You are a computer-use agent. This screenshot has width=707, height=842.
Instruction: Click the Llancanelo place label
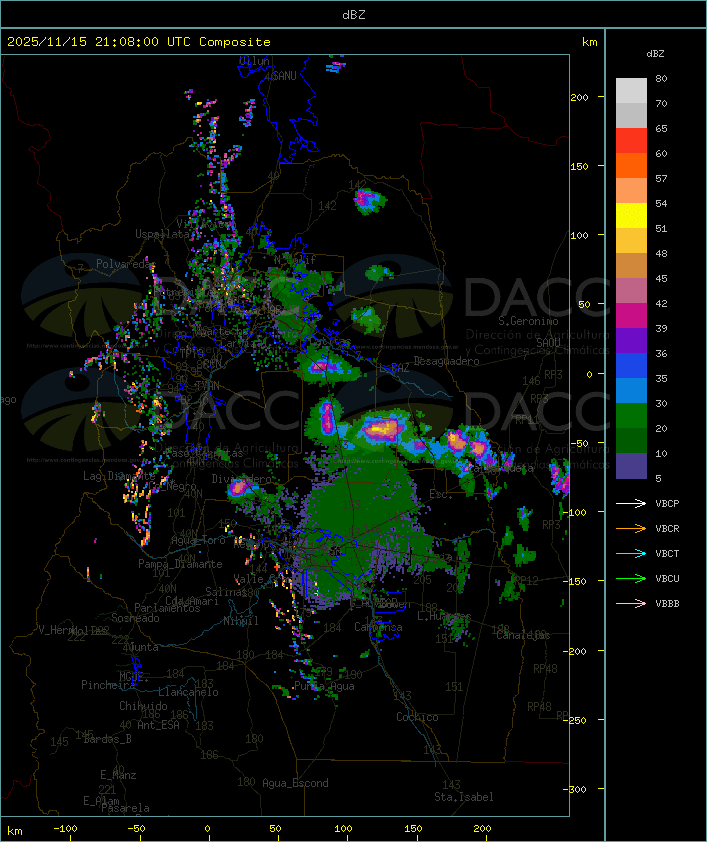click(x=188, y=692)
